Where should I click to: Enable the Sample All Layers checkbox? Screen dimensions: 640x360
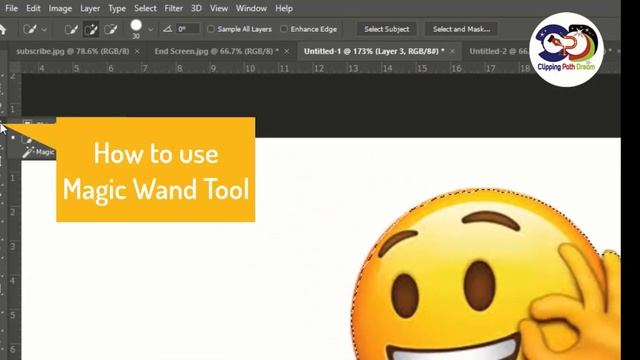tap(211, 29)
